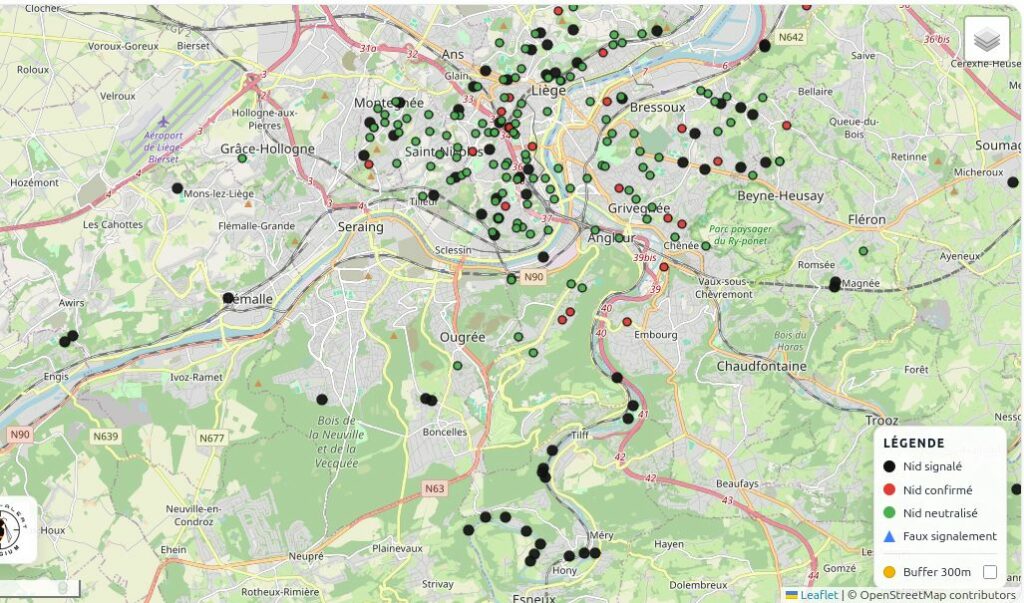The width and height of the screenshot is (1024, 603).
Task: Select red nest marker above Embourg
Action: (x=627, y=322)
